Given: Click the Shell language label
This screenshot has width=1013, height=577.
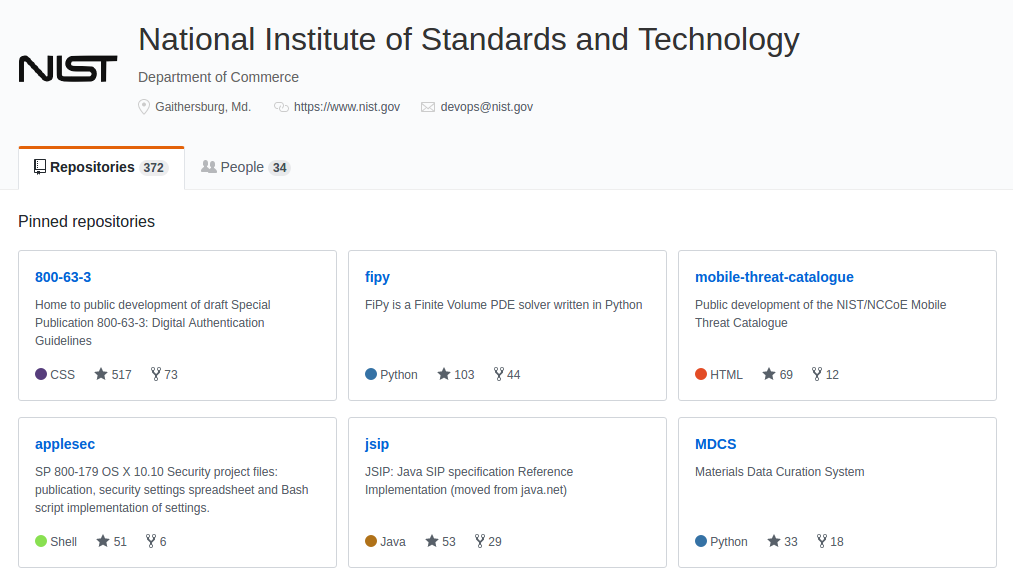Looking at the screenshot, I should pyautogui.click(x=63, y=541).
